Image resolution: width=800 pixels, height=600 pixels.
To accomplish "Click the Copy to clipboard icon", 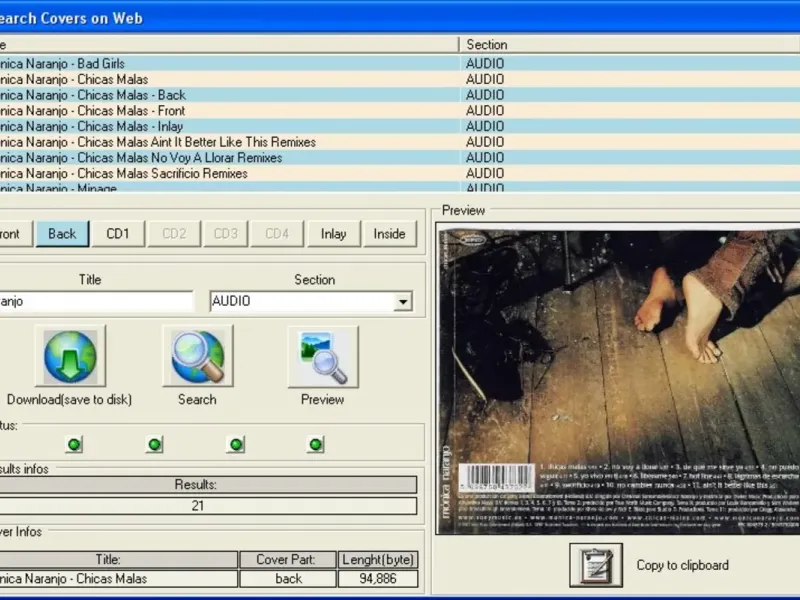I will 596,565.
